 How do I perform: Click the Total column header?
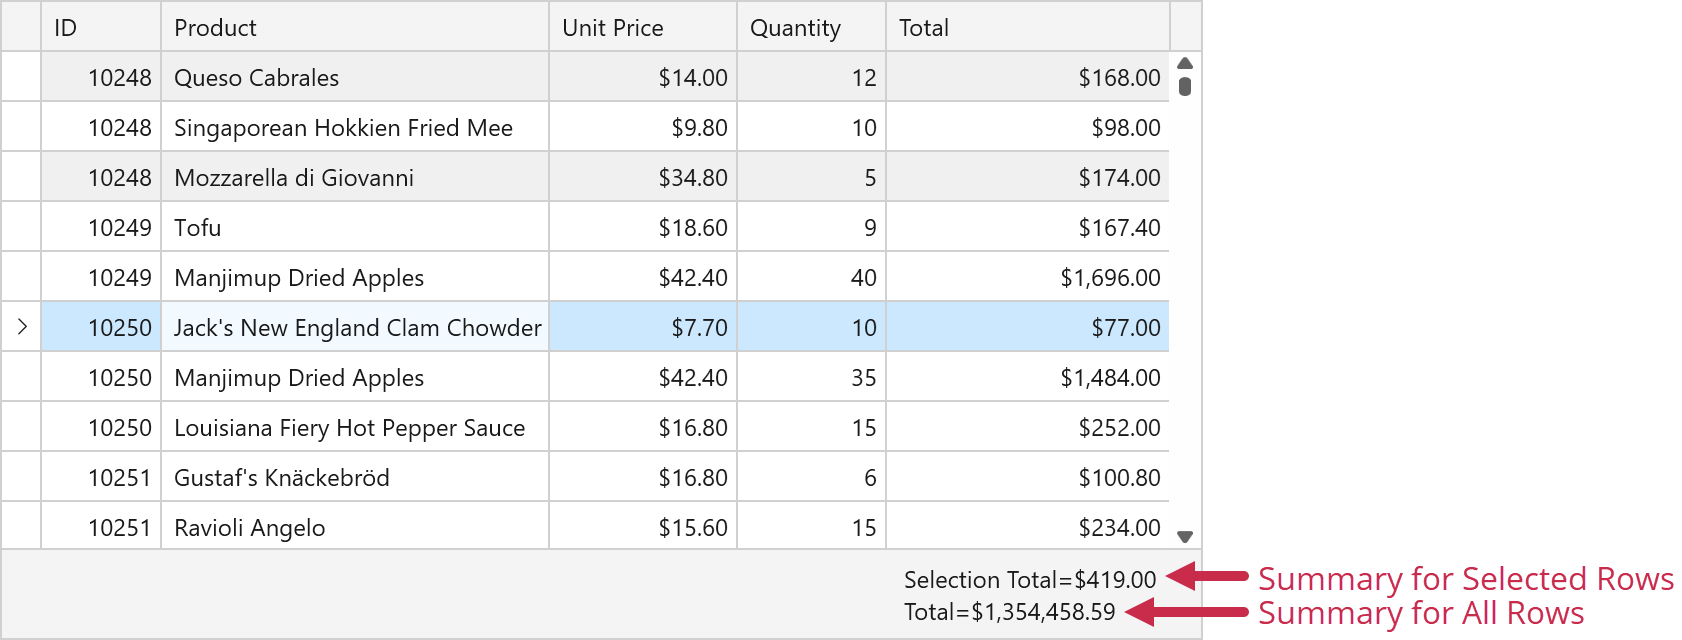click(x=1026, y=28)
